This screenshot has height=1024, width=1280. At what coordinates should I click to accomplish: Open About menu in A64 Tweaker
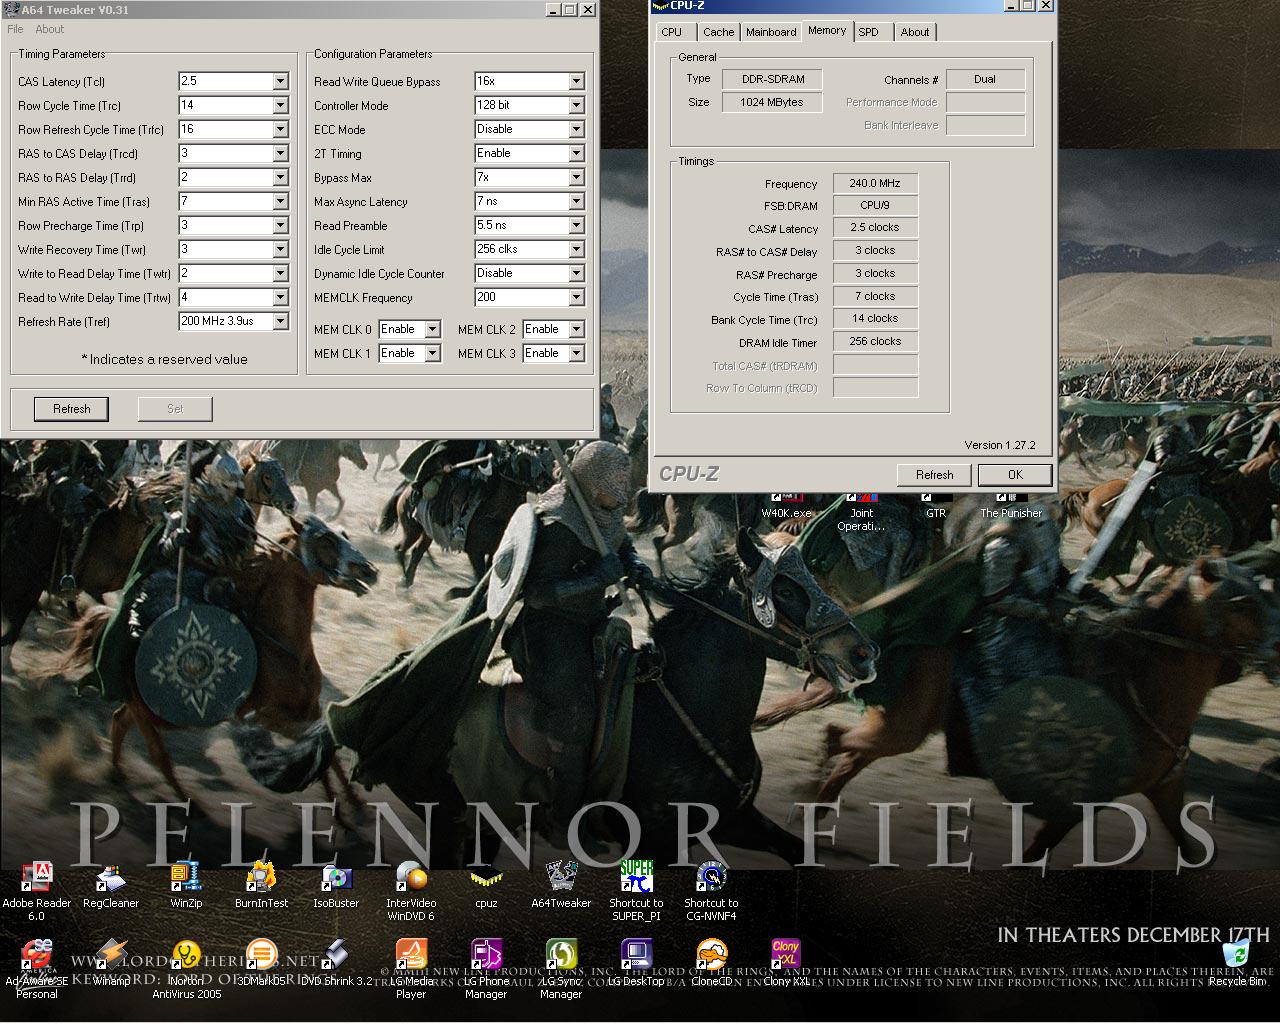(x=50, y=29)
